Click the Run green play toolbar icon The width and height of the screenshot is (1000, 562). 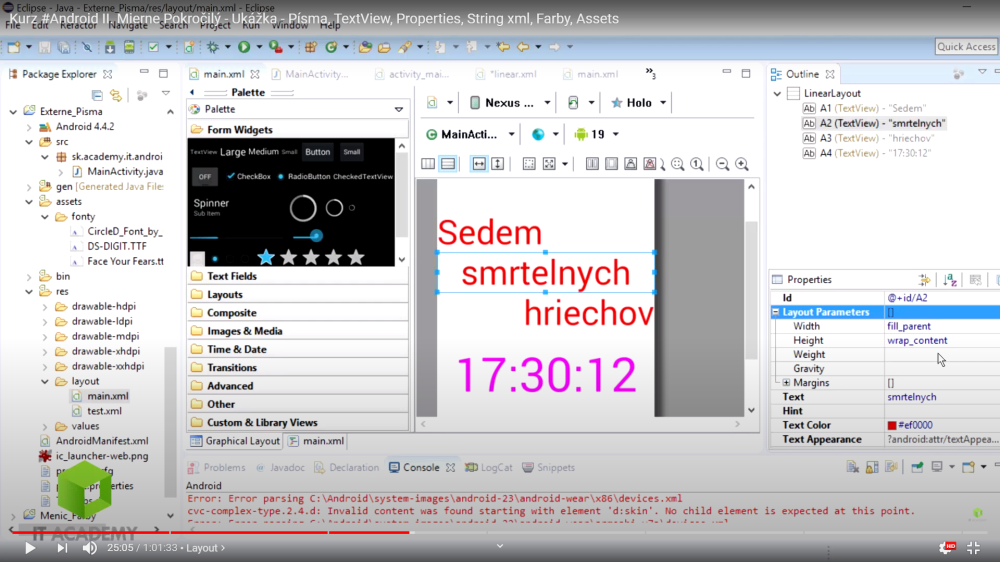coord(243,47)
